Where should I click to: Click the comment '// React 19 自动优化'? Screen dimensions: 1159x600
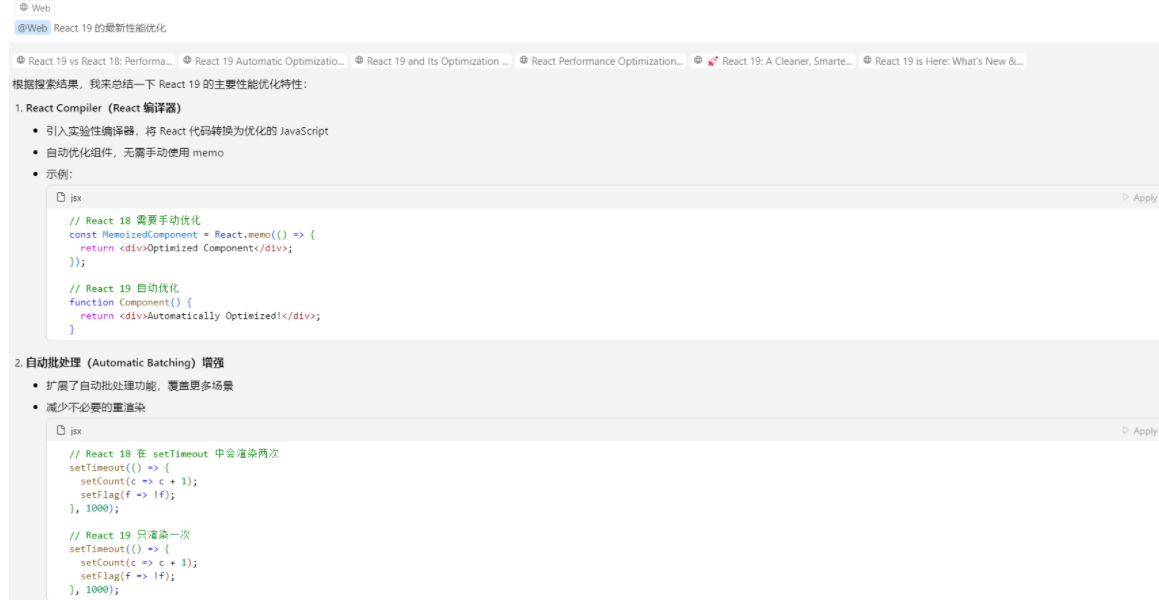pyautogui.click(x=124, y=288)
